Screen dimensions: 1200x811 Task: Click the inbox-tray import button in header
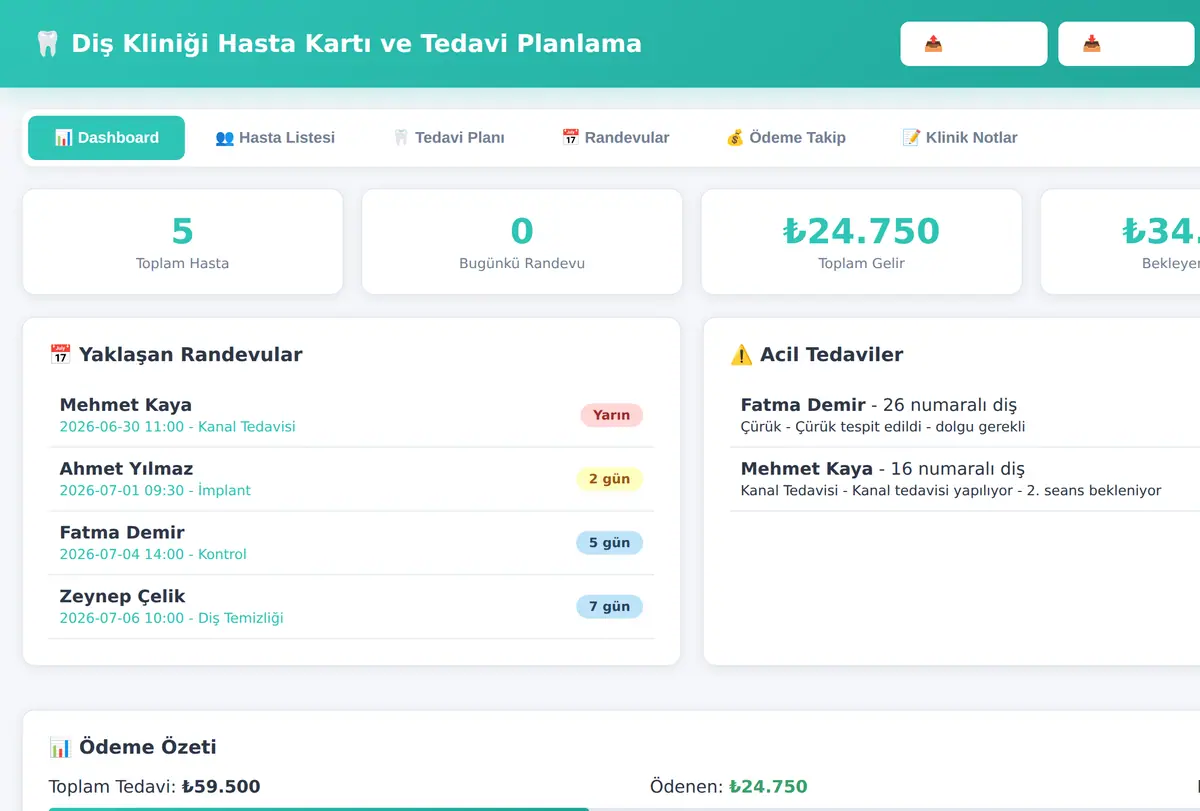(x=1126, y=44)
